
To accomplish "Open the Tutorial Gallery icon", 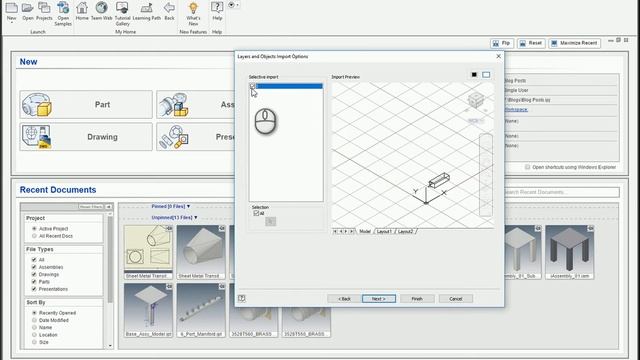I will 122,8.
